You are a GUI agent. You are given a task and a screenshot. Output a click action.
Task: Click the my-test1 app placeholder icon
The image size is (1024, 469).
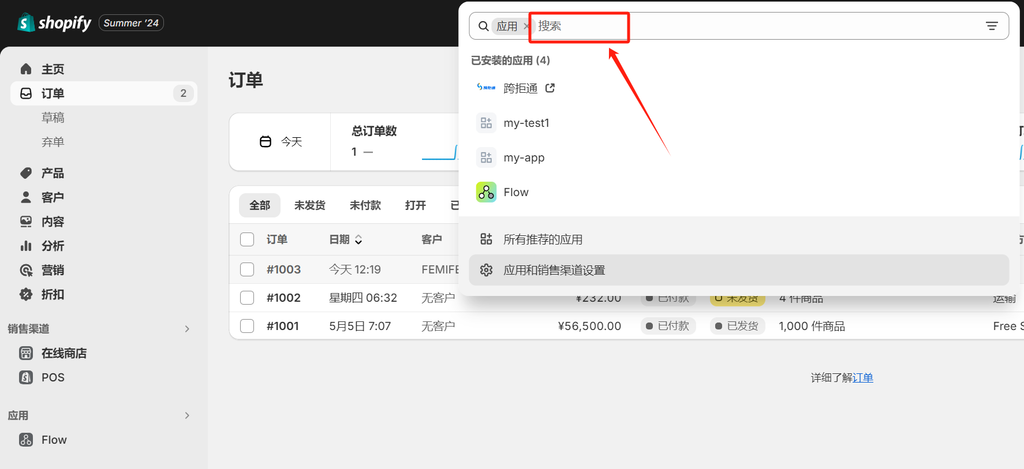pos(486,123)
